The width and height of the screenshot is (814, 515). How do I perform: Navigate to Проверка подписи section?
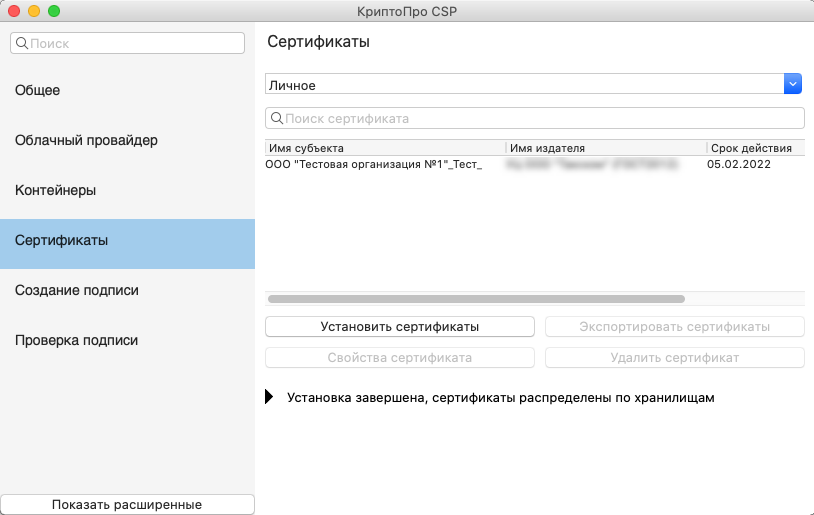77,340
